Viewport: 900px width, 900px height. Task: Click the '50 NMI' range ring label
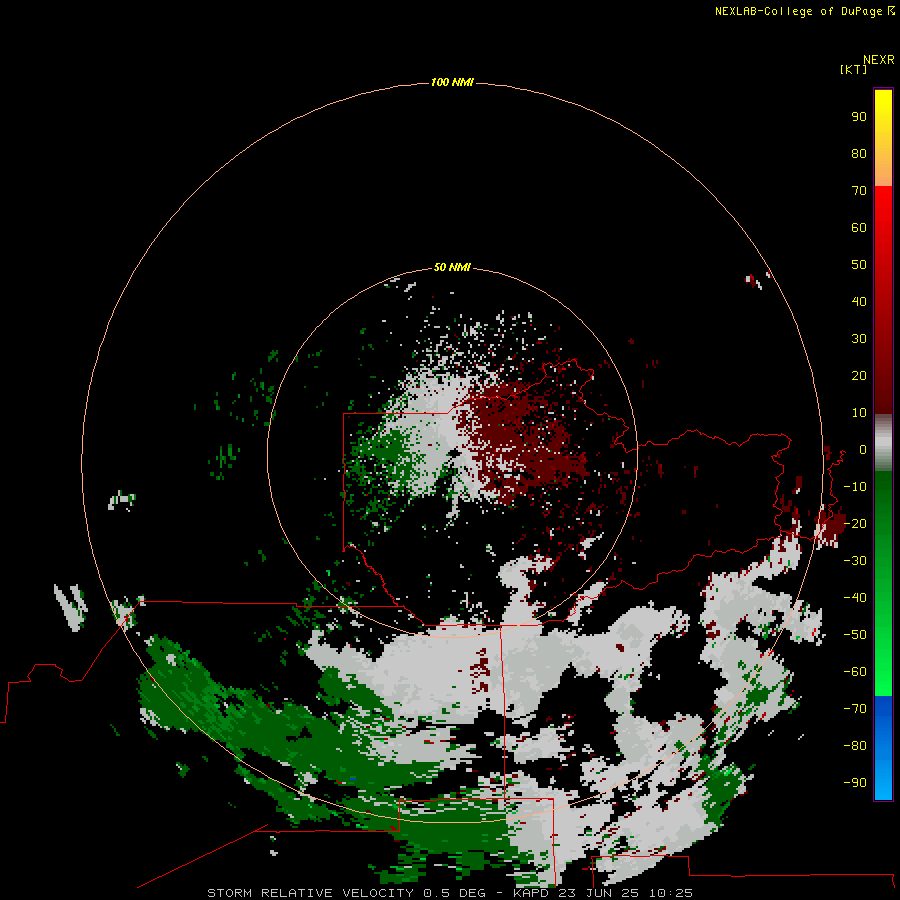pyautogui.click(x=452, y=267)
